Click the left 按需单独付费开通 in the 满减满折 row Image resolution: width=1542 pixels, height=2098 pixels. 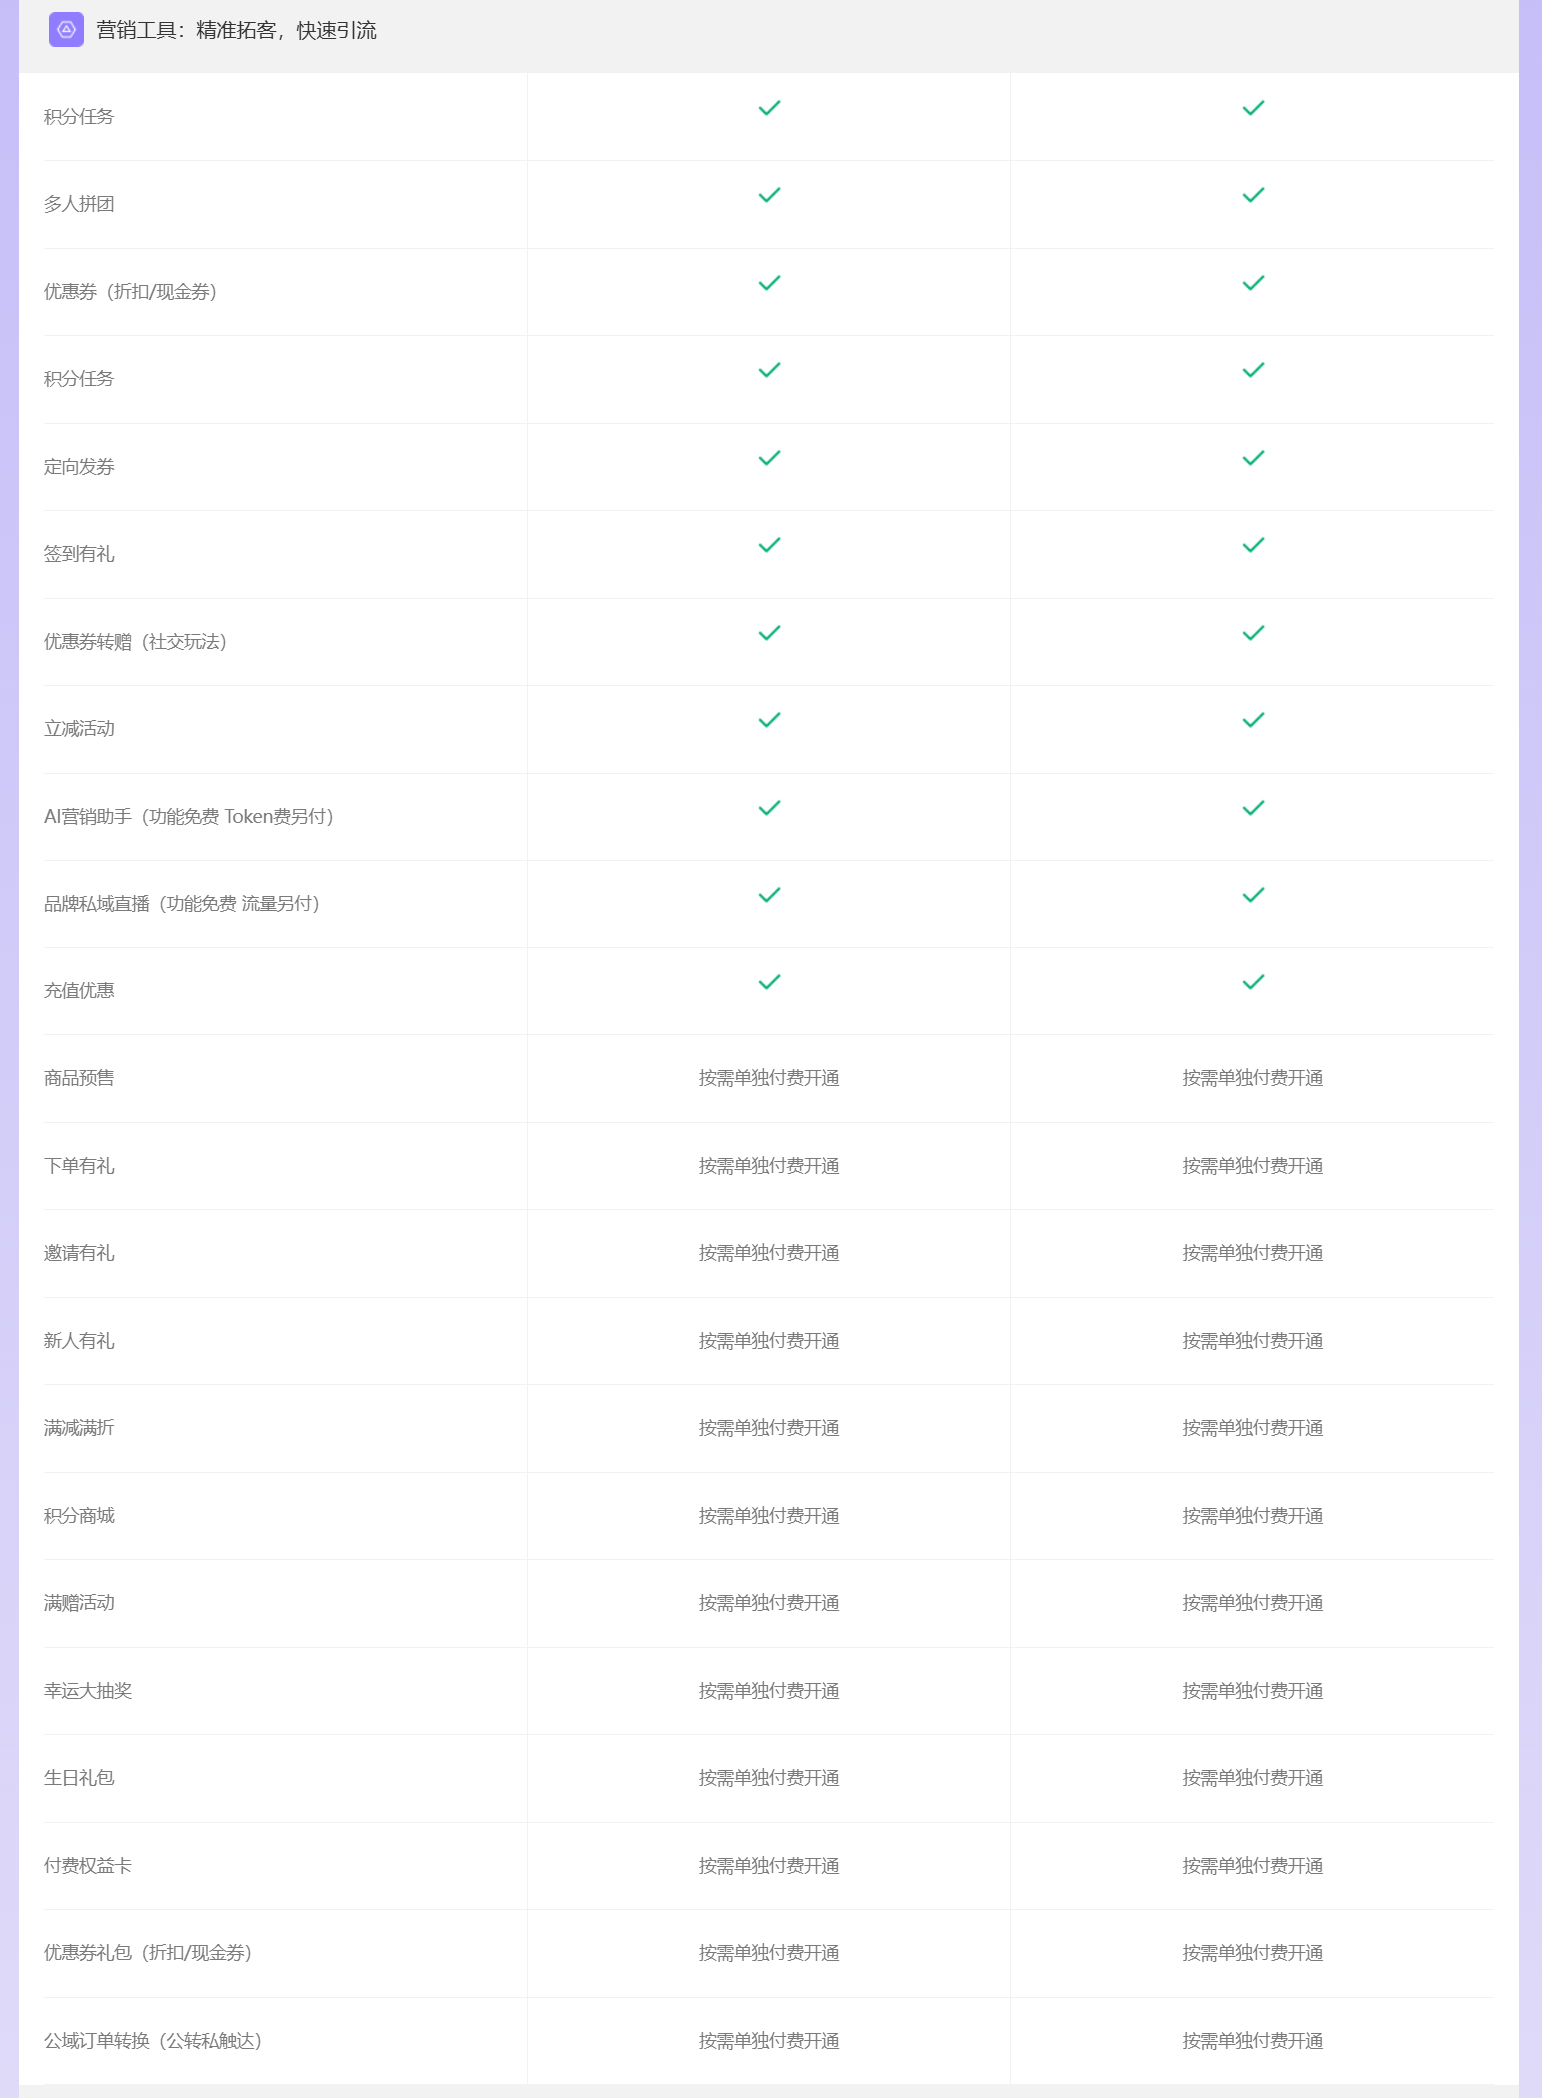[x=769, y=1428]
